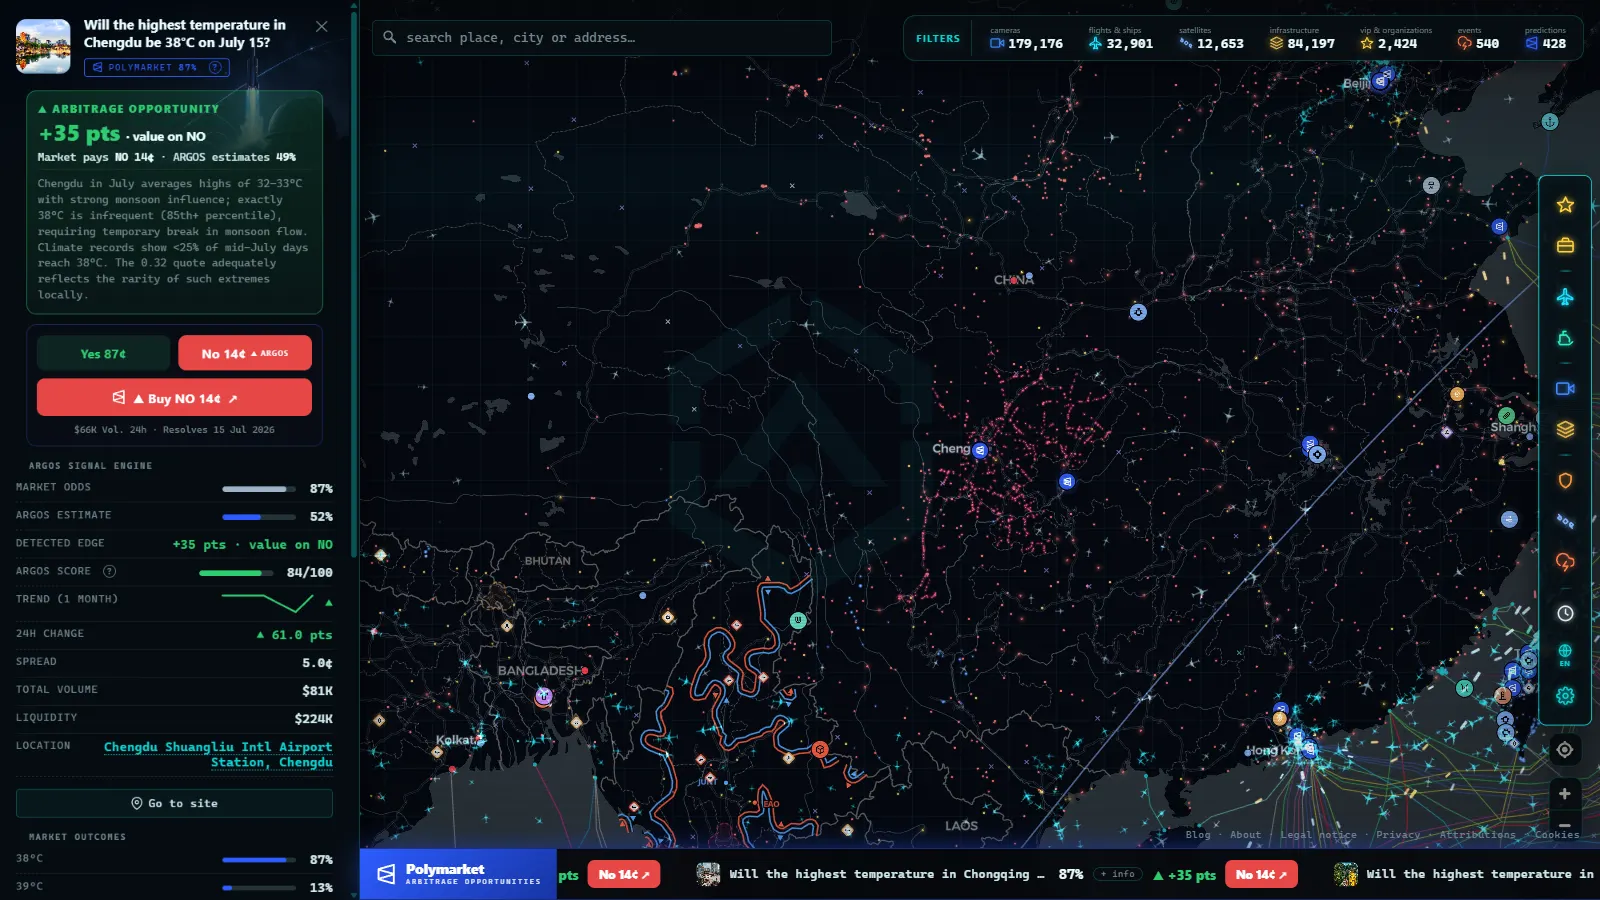
Task: Toggle the video camera layer in sidebar
Action: 1565,388
